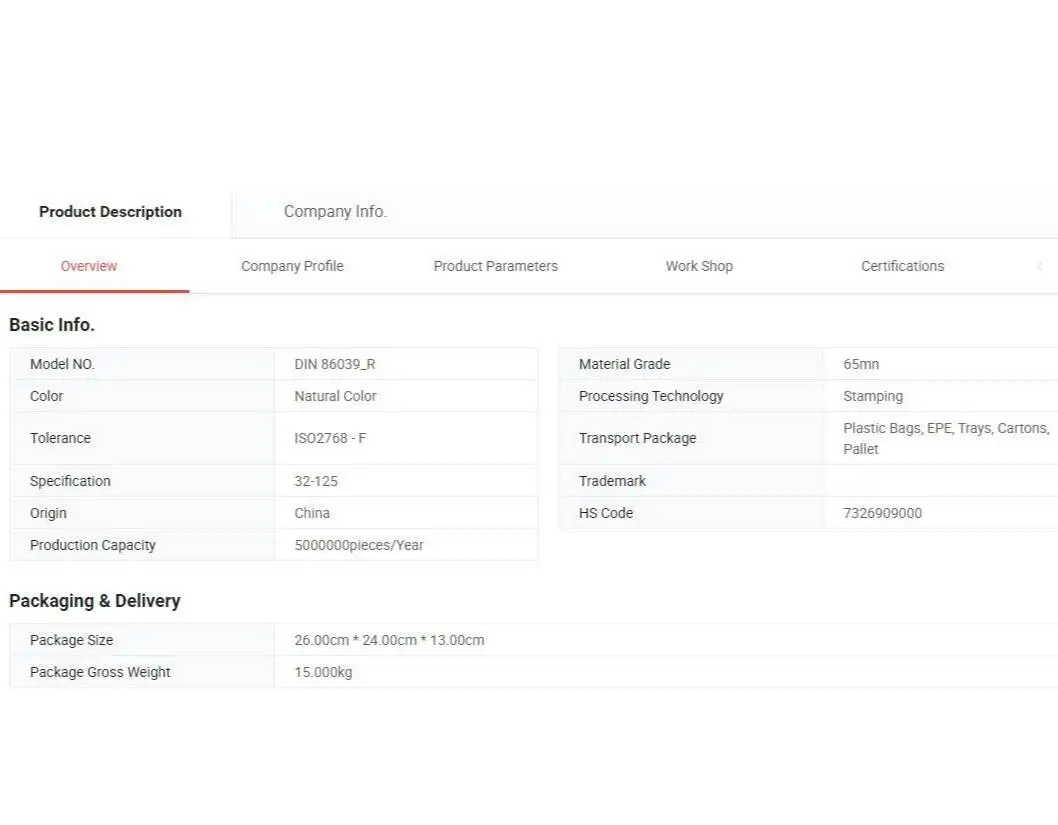Switch to the Company Info. tab

[x=335, y=212]
